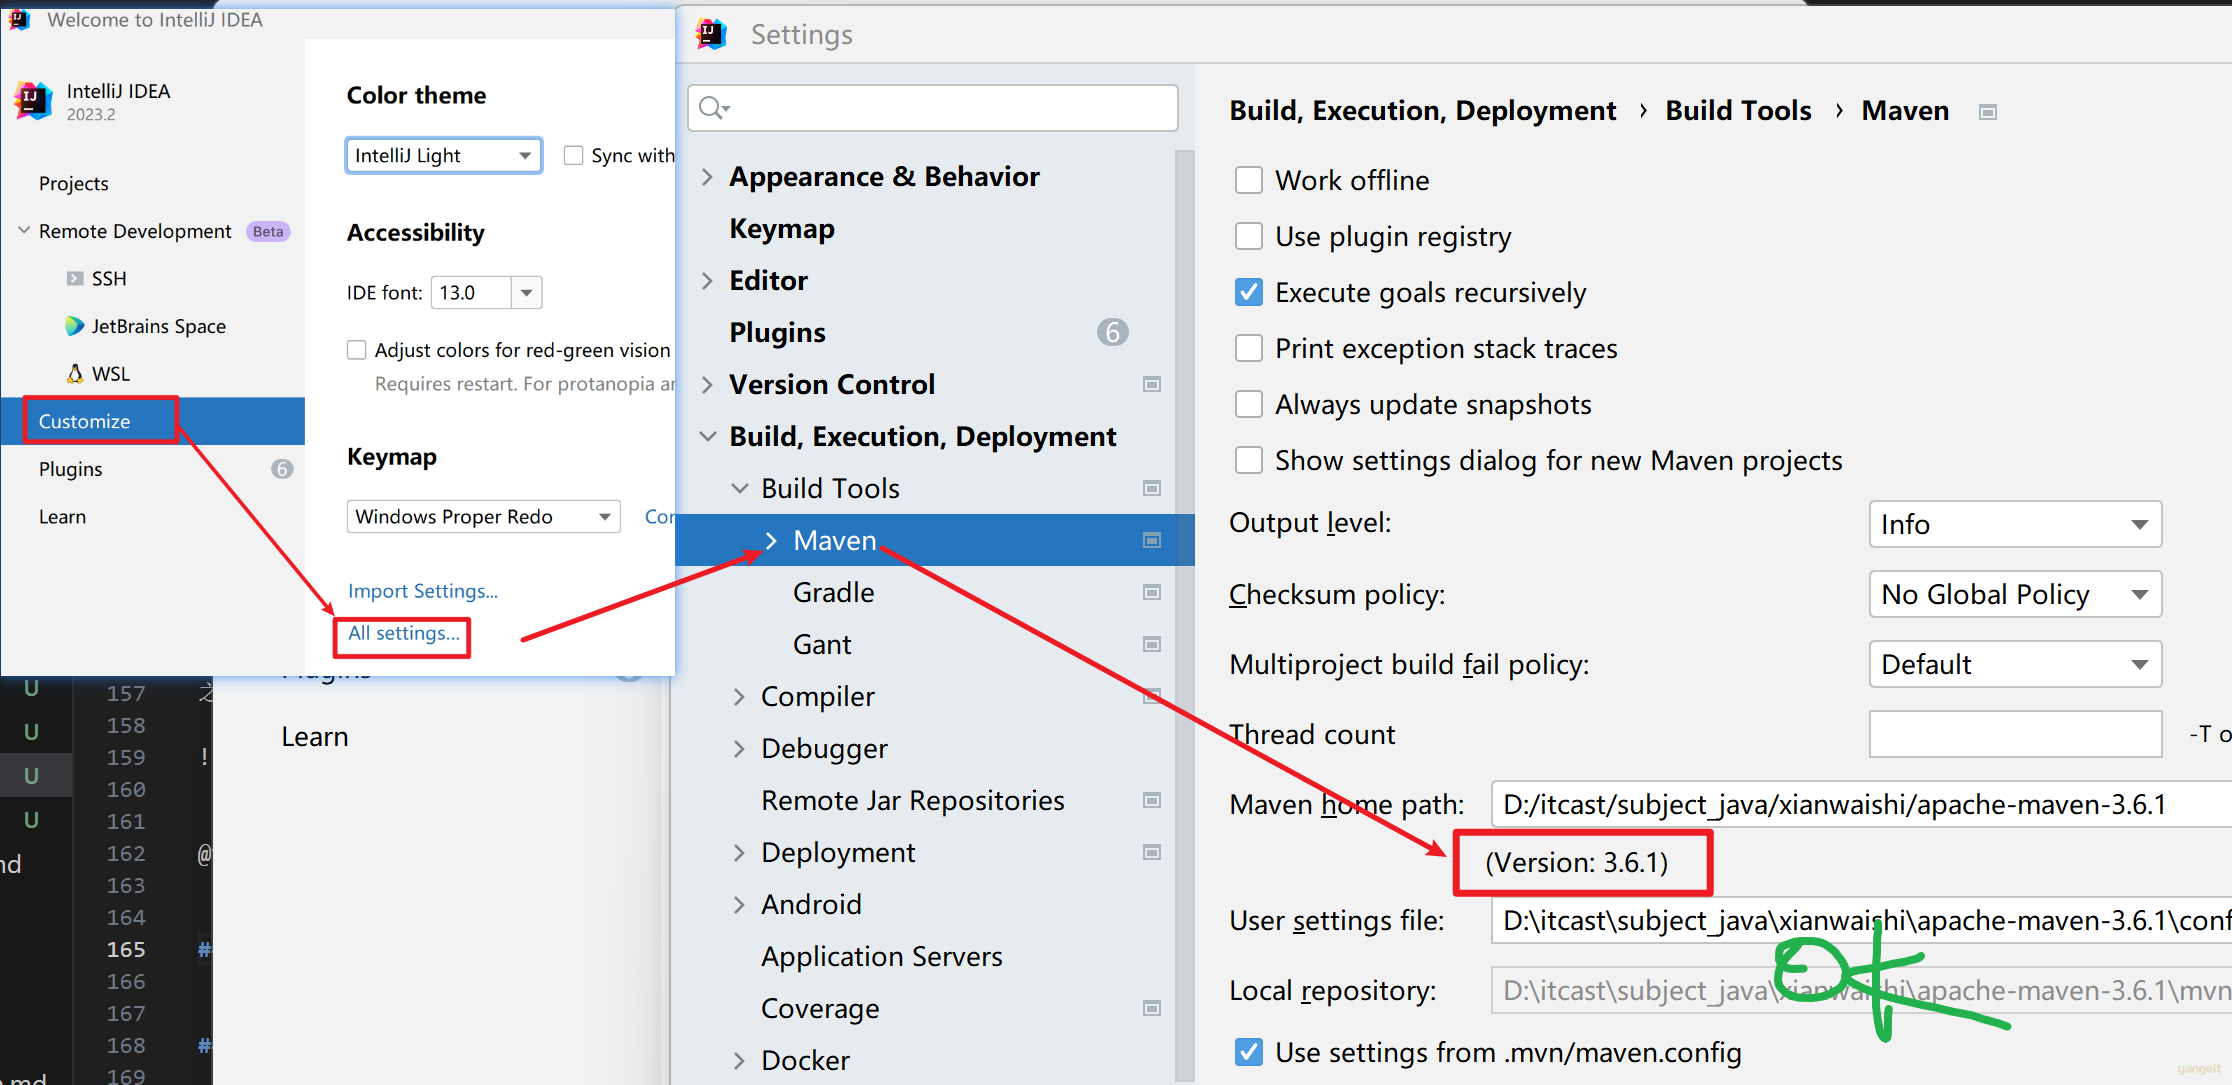Image resolution: width=2232 pixels, height=1085 pixels.
Task: Open the IDE font size dropdown
Action: click(526, 293)
